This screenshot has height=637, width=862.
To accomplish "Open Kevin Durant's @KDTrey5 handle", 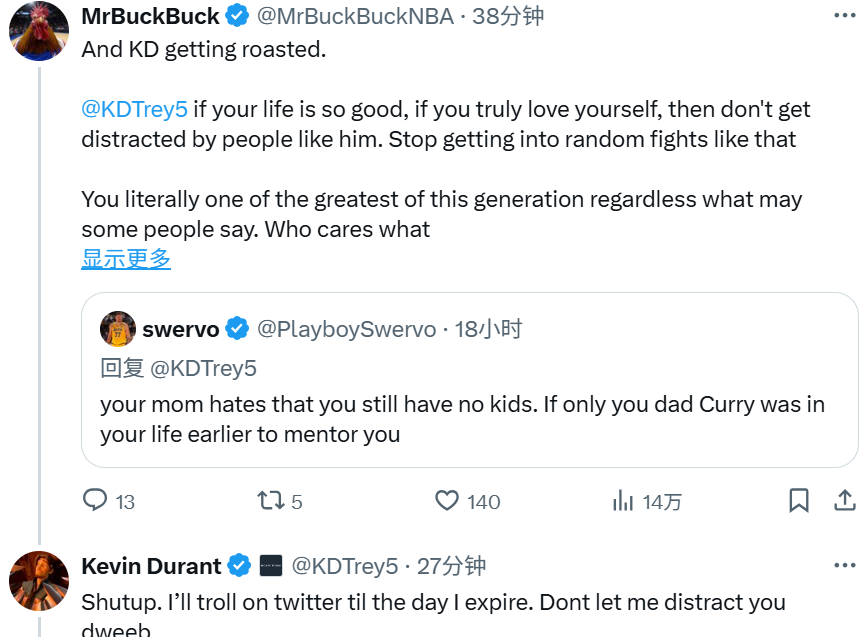I will pyautogui.click(x=344, y=566).
